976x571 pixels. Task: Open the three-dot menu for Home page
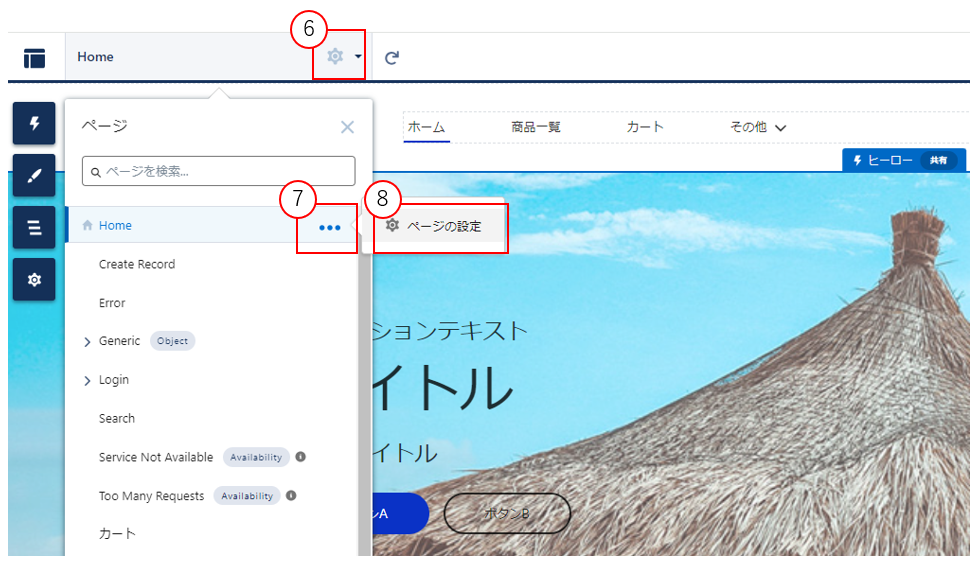click(x=329, y=228)
